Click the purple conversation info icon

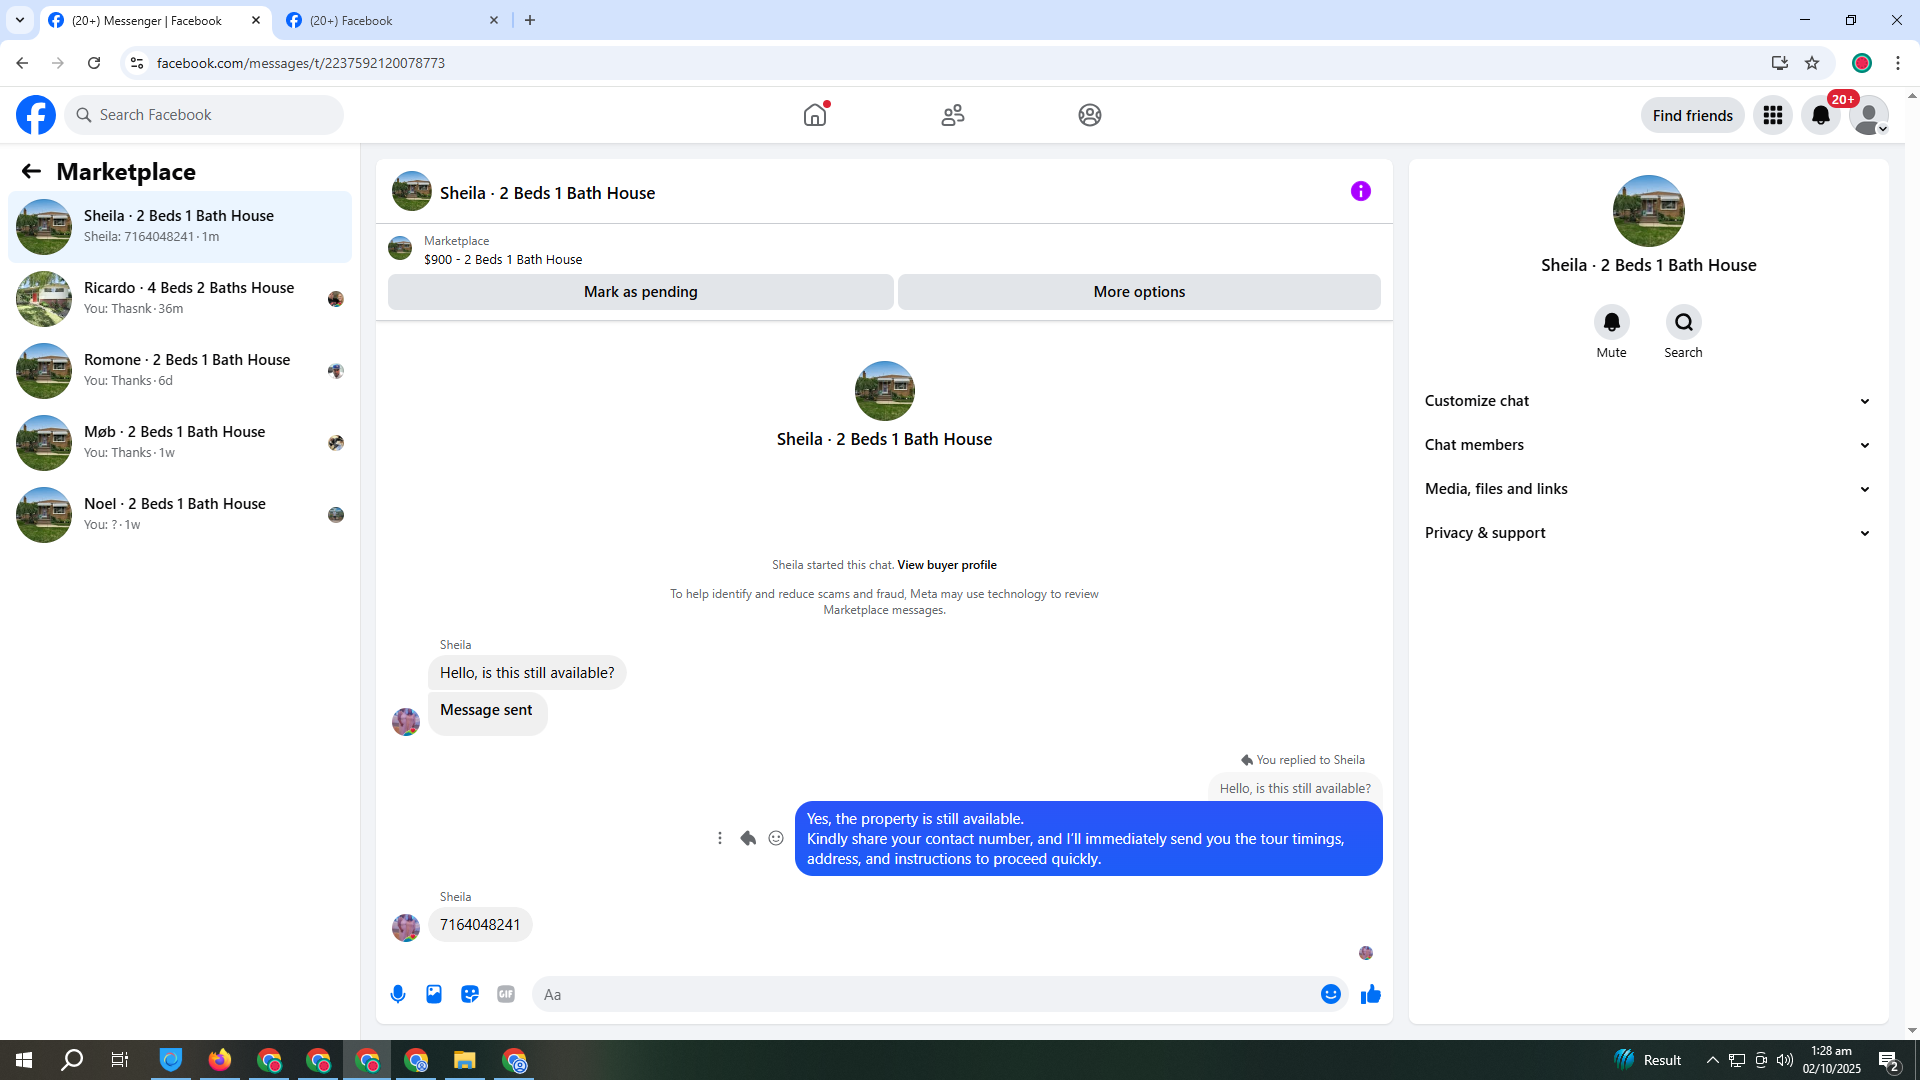[x=1360, y=191]
